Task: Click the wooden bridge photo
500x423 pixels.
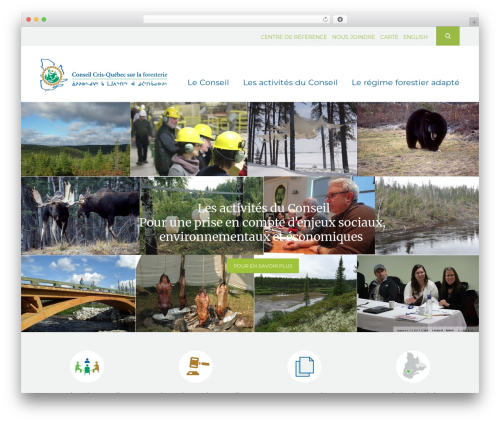Action: [78, 293]
